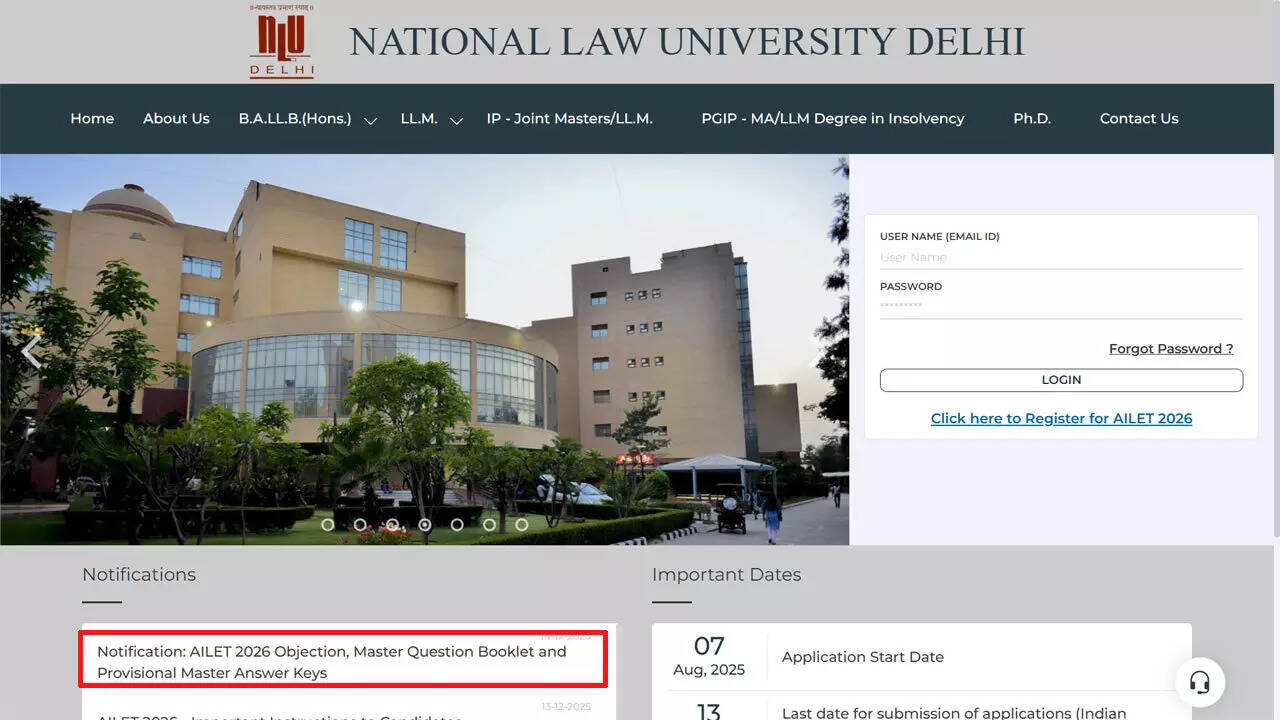Click here to Register for AILET 2026
This screenshot has width=1280, height=720.
coord(1061,418)
